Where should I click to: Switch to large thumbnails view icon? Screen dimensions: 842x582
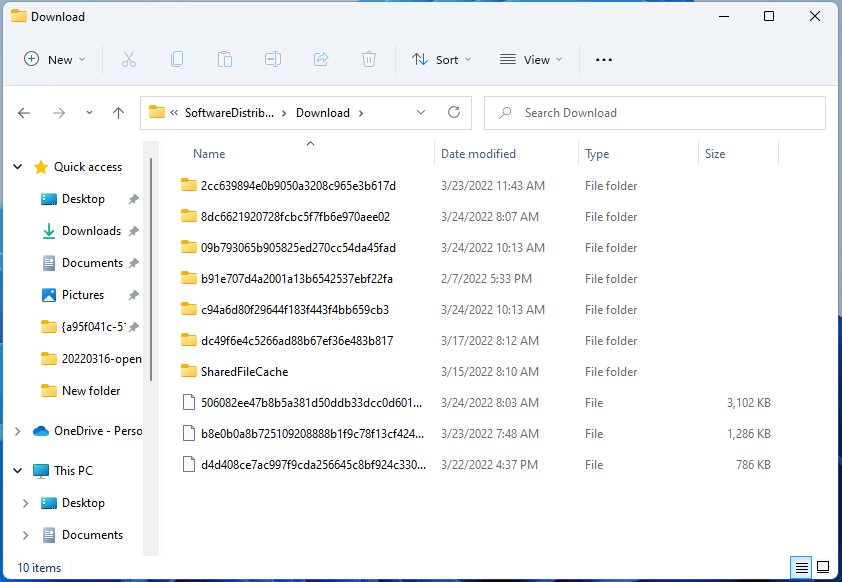[823, 567]
